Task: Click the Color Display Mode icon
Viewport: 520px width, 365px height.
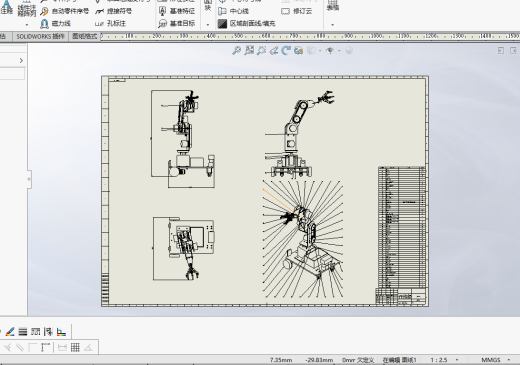Action: point(61,332)
